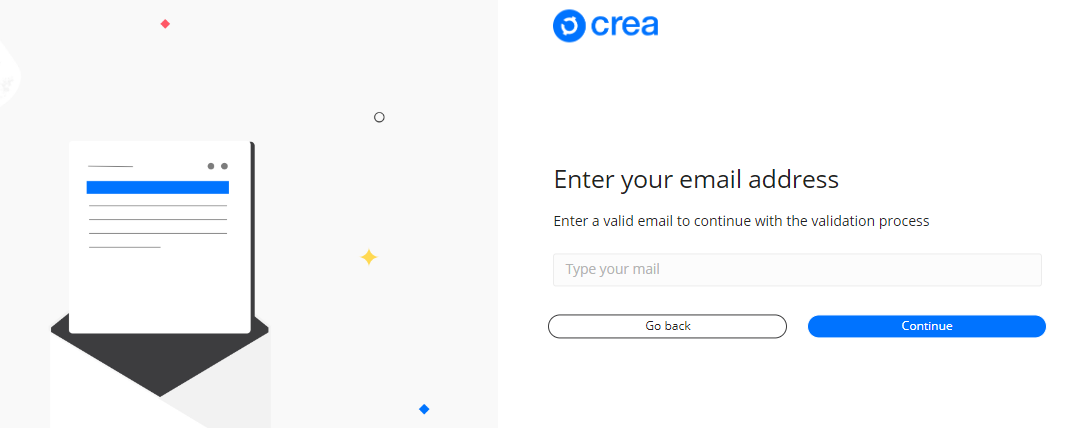Click the two gray dots on the letter
This screenshot has height=428, width=1085.
(x=217, y=166)
